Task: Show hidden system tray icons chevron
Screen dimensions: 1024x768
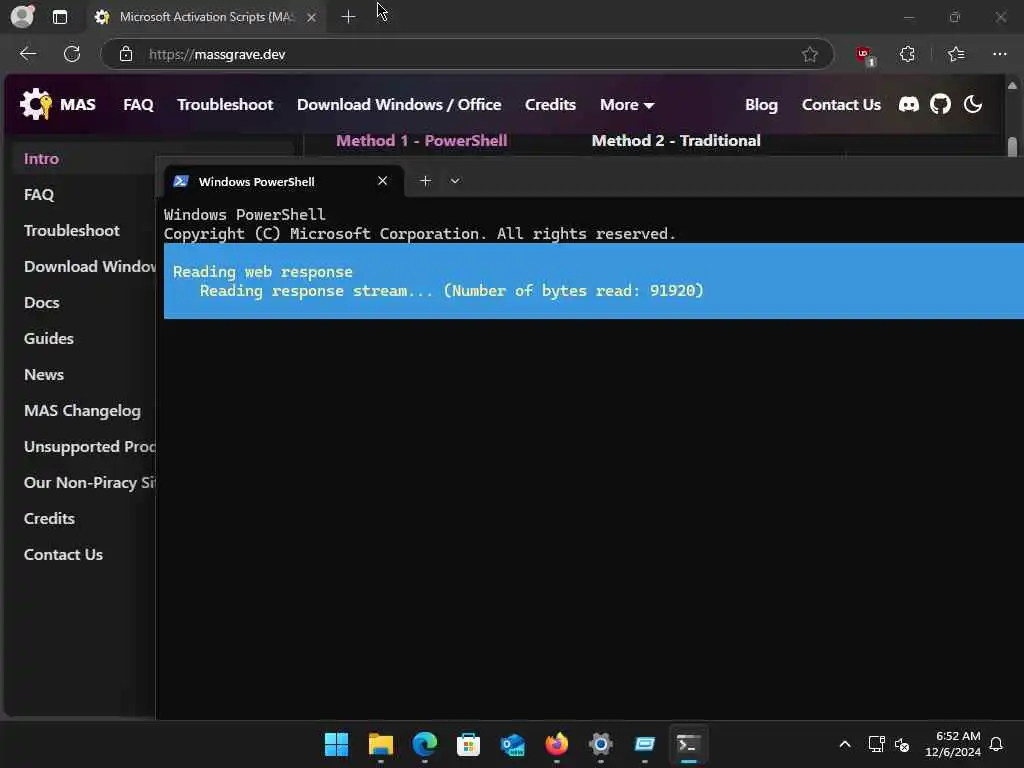Action: (x=844, y=744)
